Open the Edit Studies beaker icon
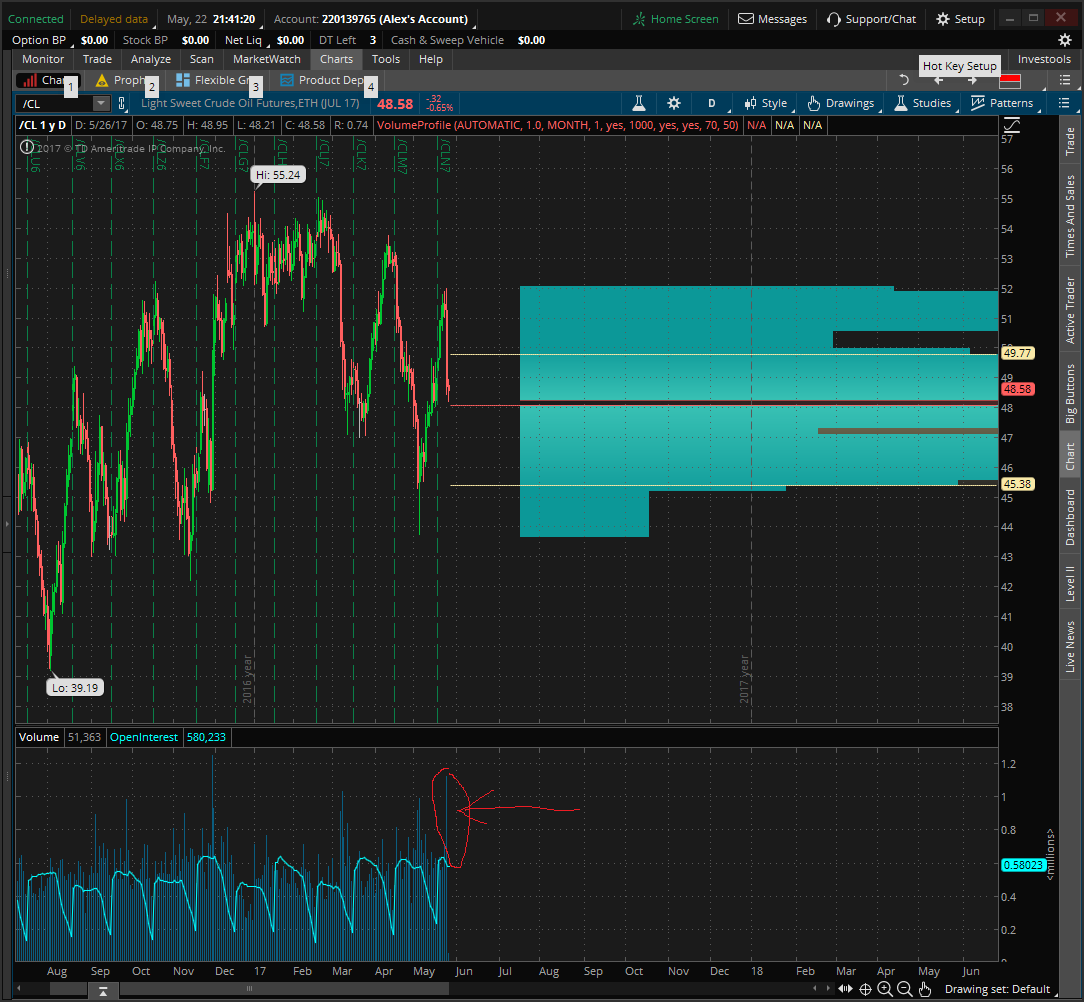 click(639, 103)
